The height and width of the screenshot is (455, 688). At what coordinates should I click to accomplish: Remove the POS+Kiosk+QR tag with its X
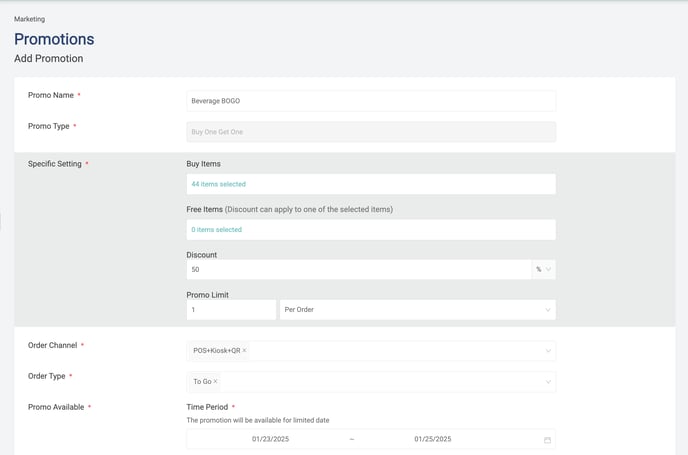[x=244, y=351]
